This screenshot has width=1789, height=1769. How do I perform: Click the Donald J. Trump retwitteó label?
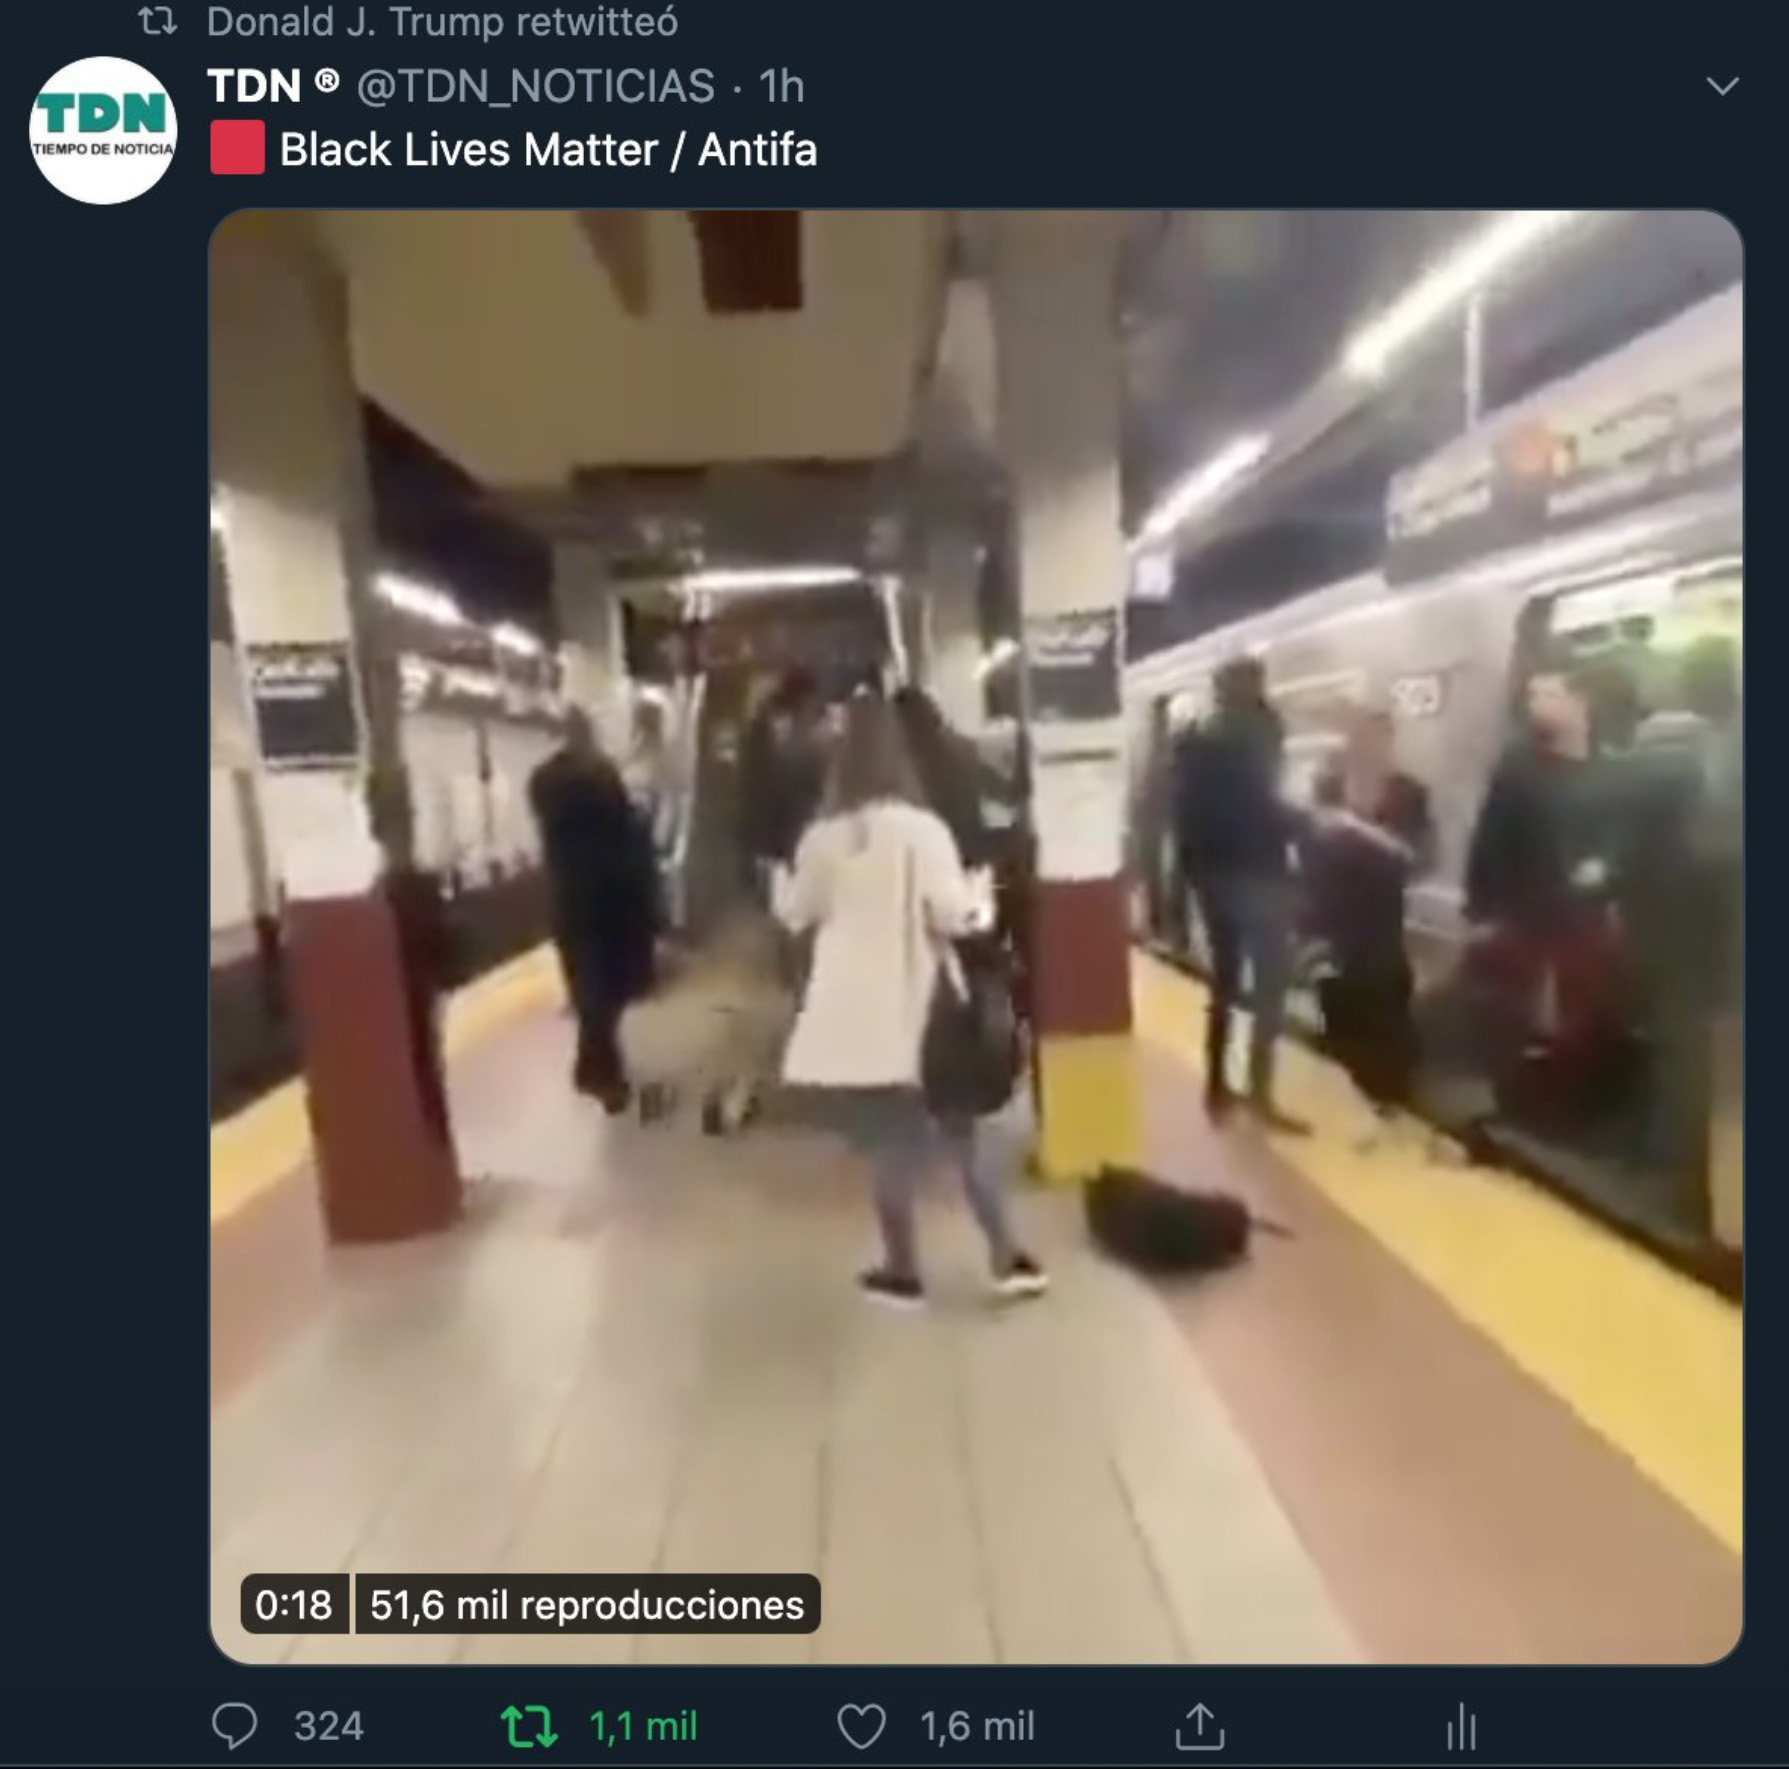pyautogui.click(x=442, y=22)
